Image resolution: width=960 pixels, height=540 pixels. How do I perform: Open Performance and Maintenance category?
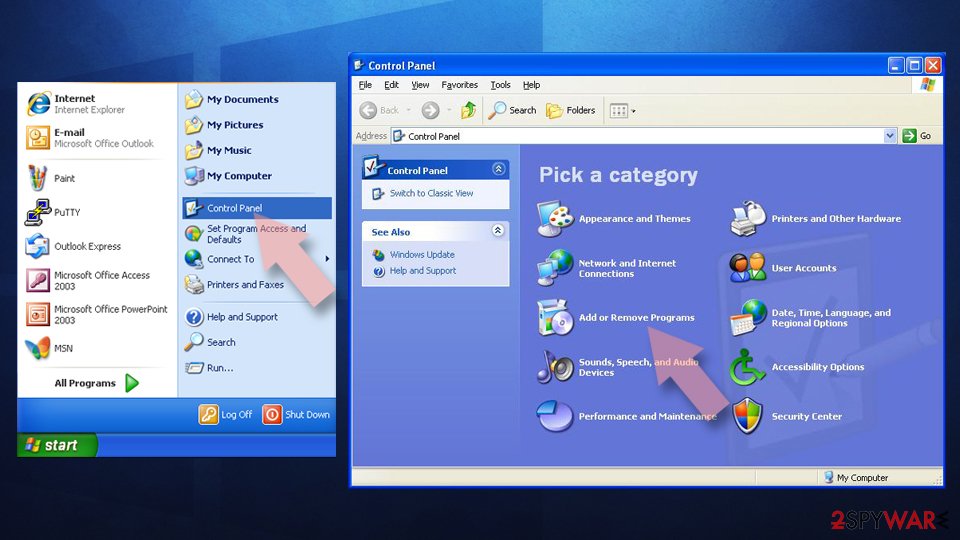pos(626,416)
